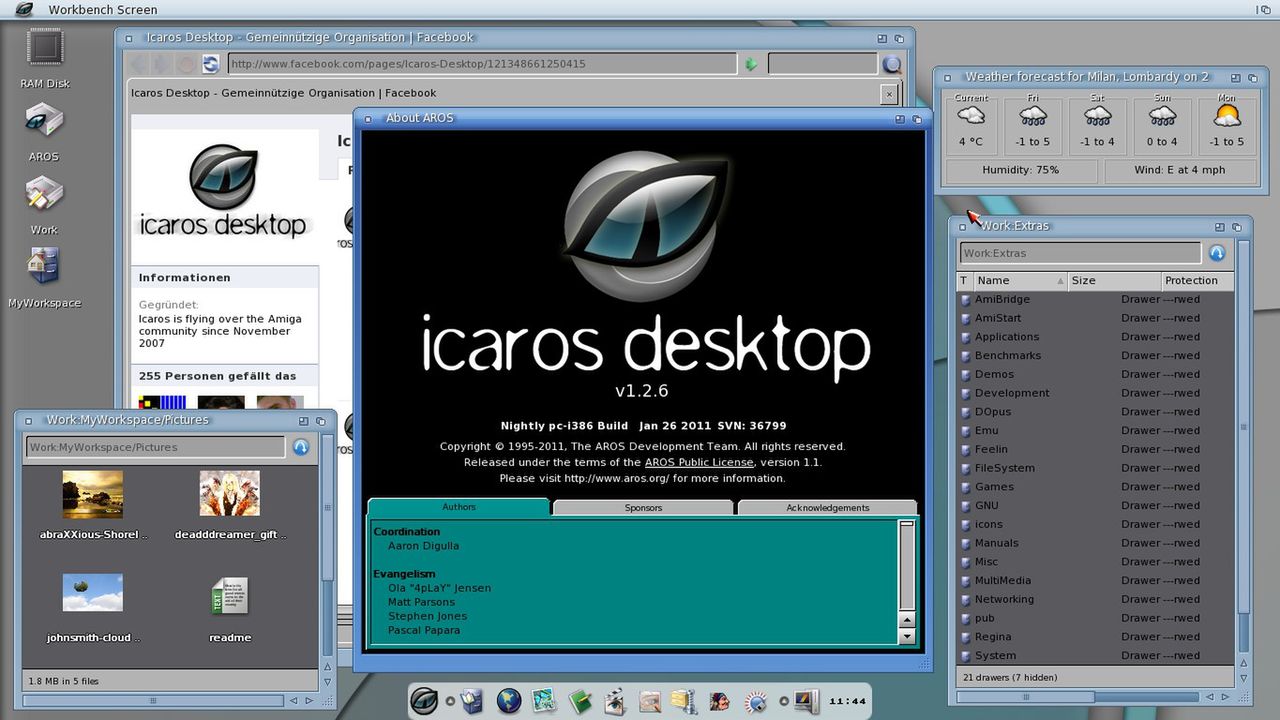Click the browser search magnifier icon
This screenshot has height=720, width=1280.
(892, 64)
